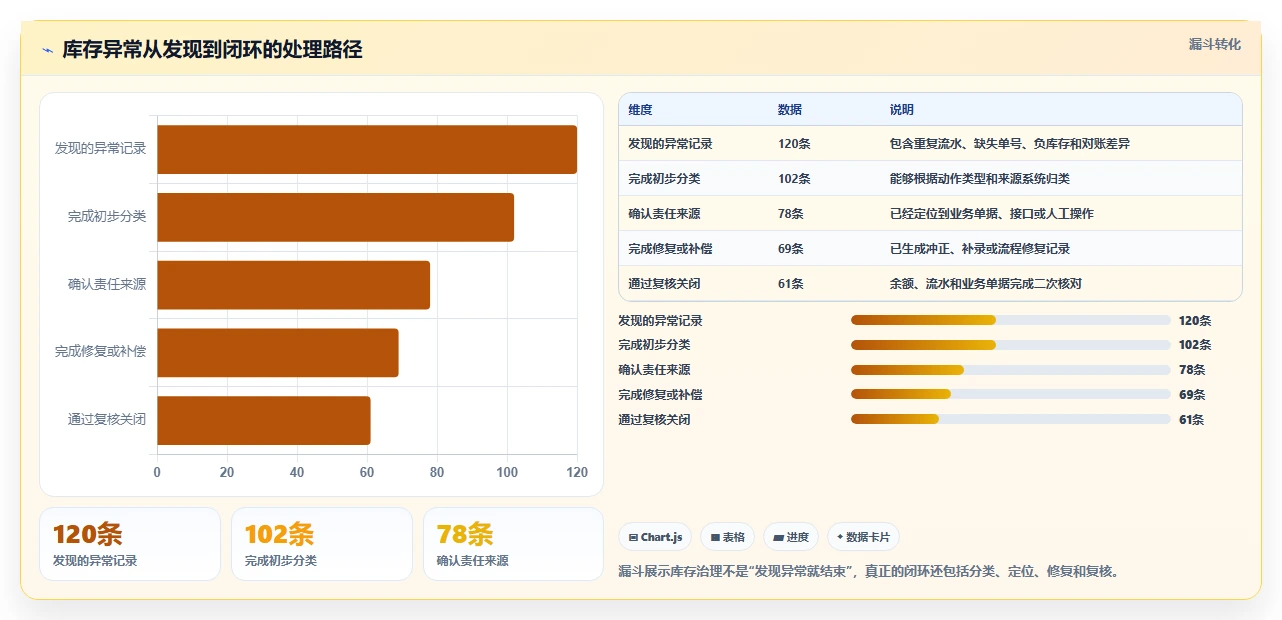Click the 78条 progress bar for 确认责任来源

pos(1010,370)
